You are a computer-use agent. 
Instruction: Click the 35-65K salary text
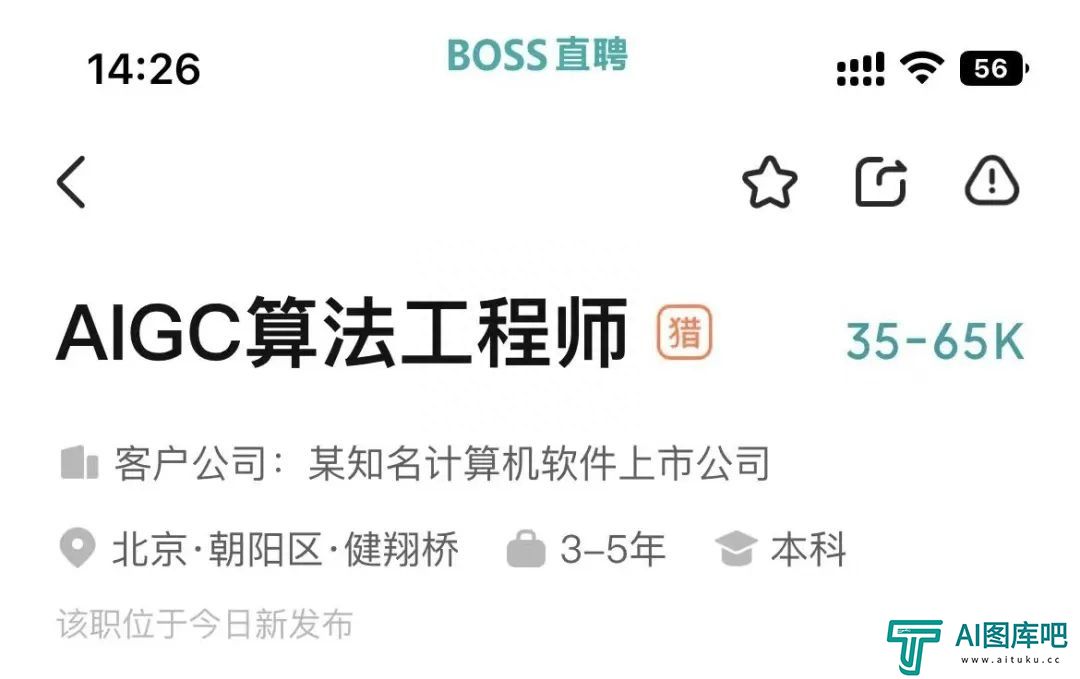coord(935,341)
